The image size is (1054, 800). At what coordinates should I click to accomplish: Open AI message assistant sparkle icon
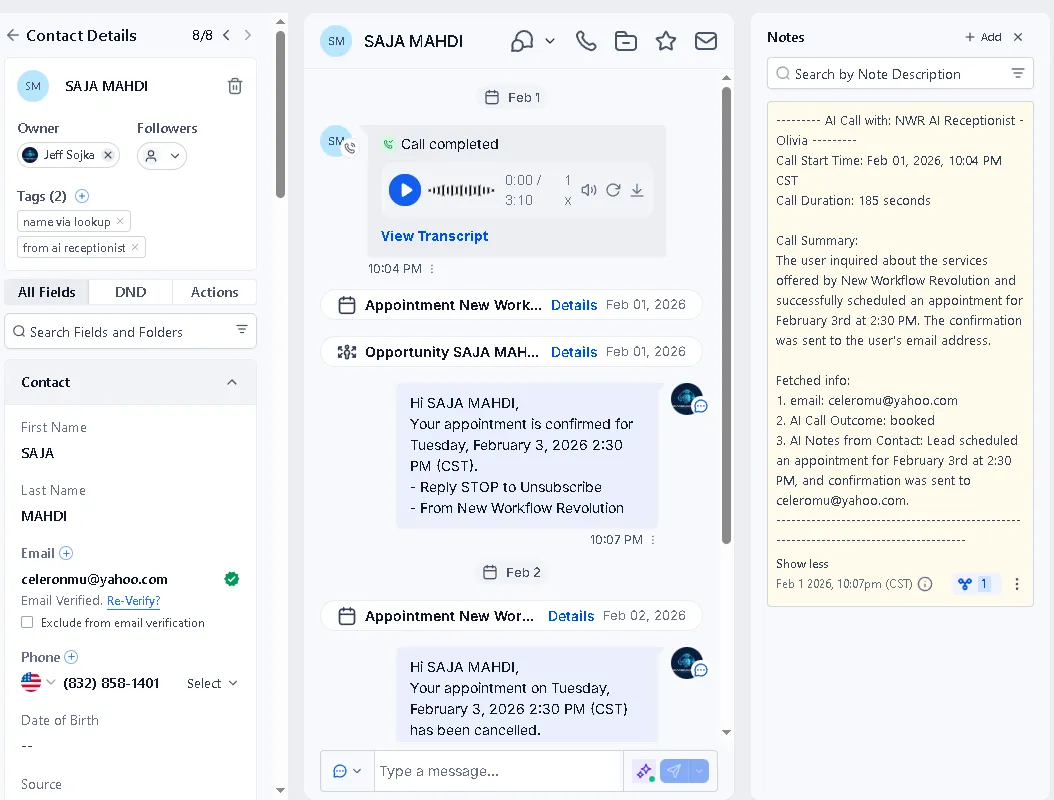pos(645,771)
